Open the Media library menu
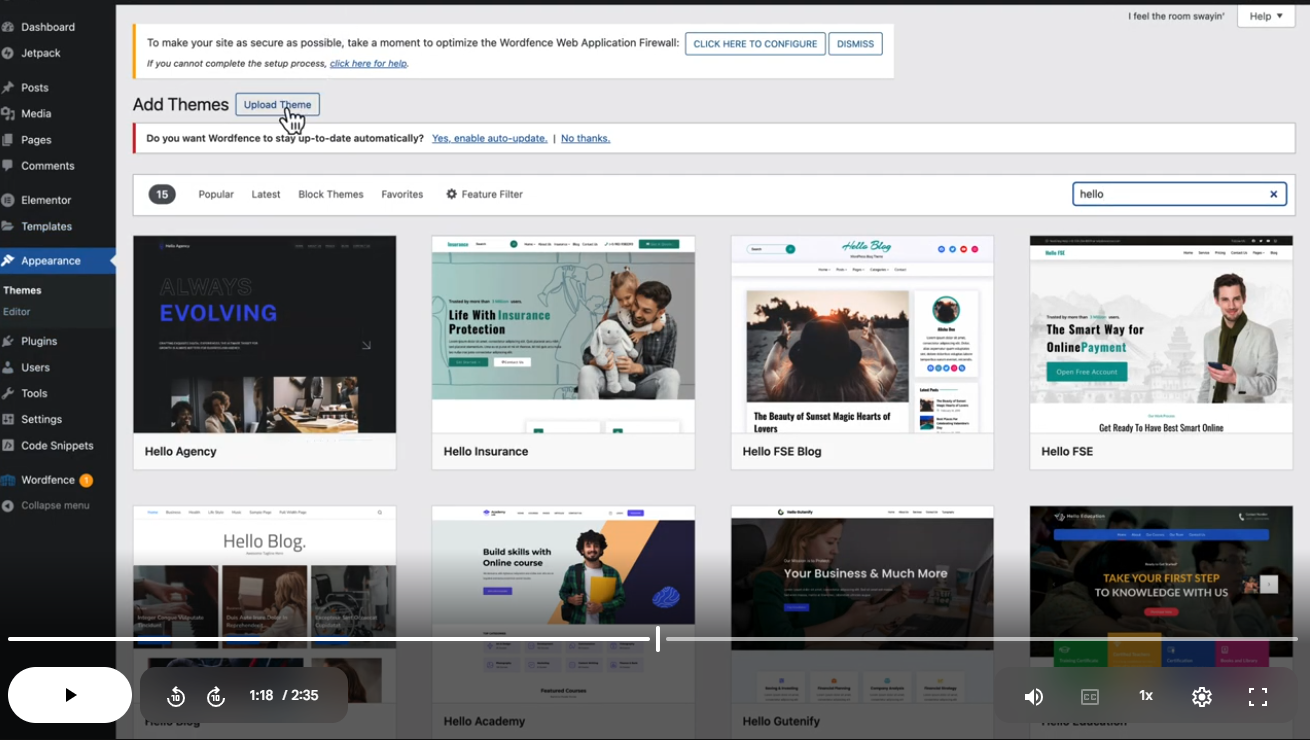1310x740 pixels. [36, 114]
